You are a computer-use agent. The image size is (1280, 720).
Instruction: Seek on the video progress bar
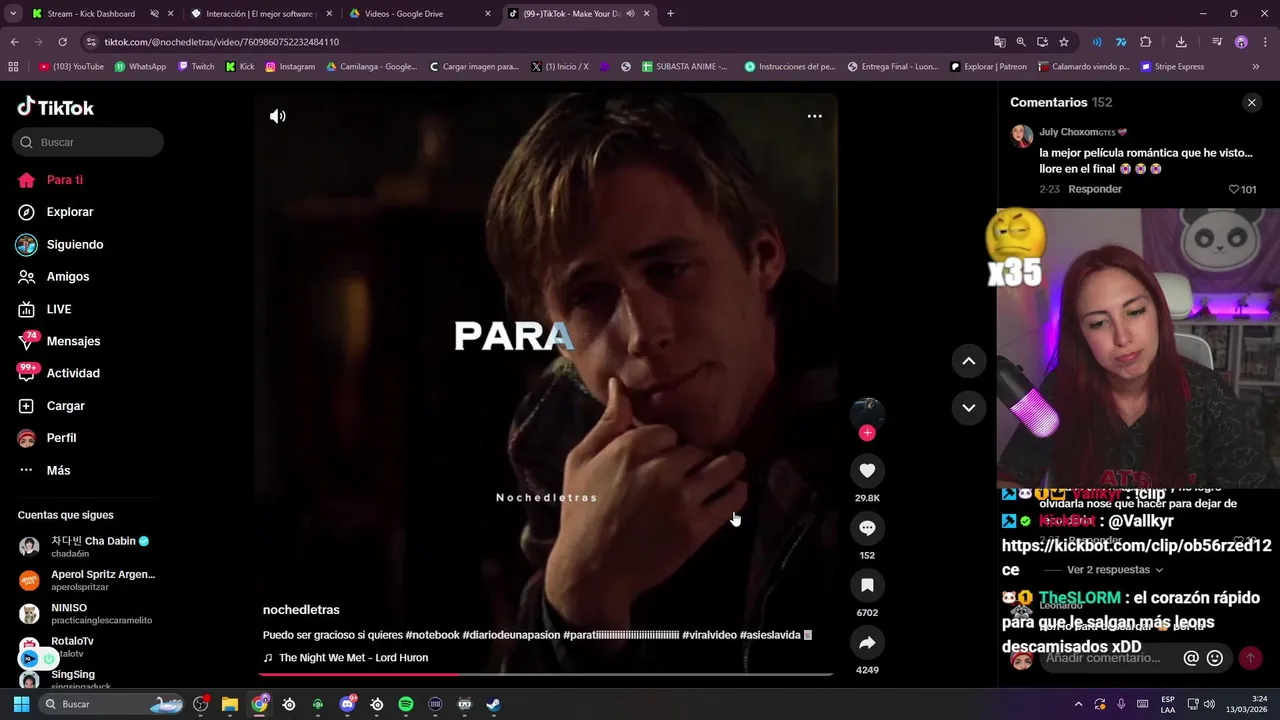[x=545, y=675]
